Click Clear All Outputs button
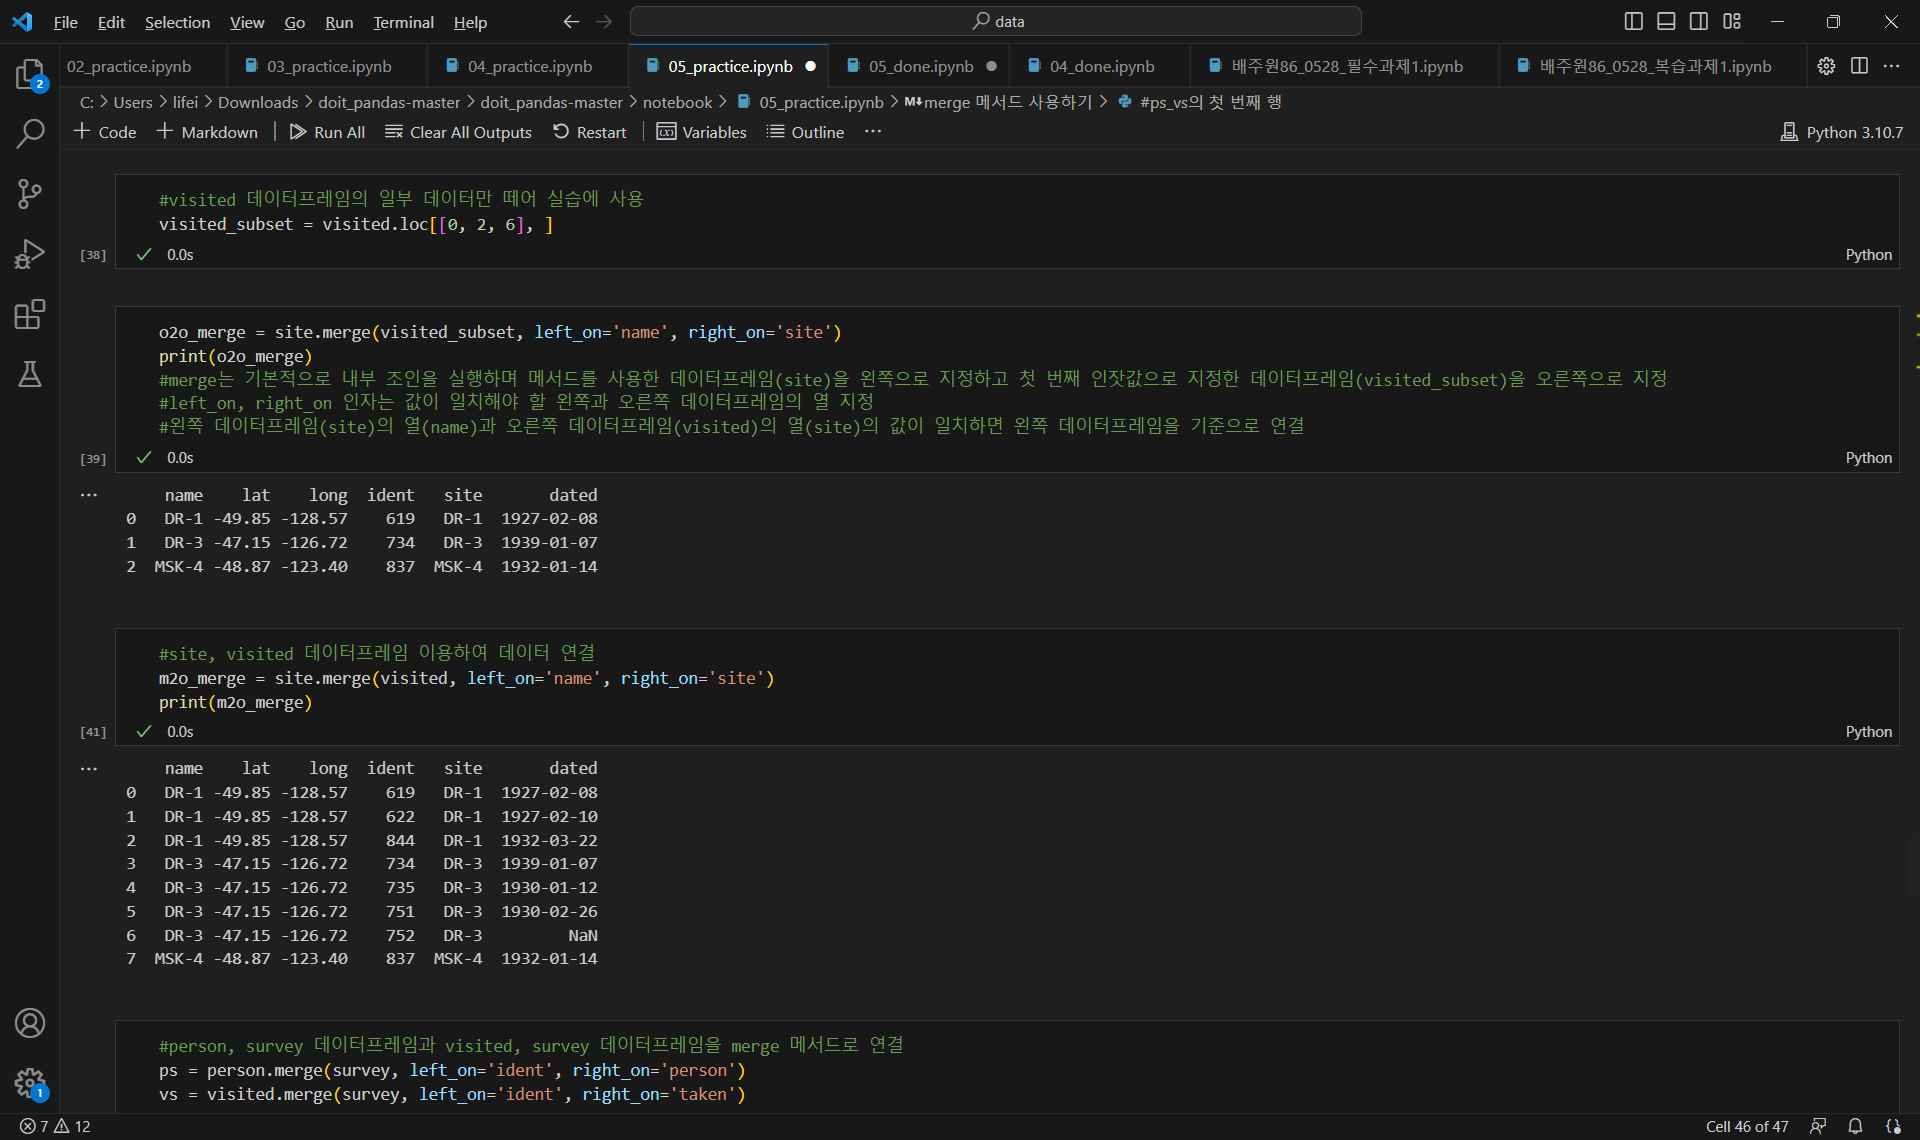This screenshot has height=1140, width=1920. [459, 132]
